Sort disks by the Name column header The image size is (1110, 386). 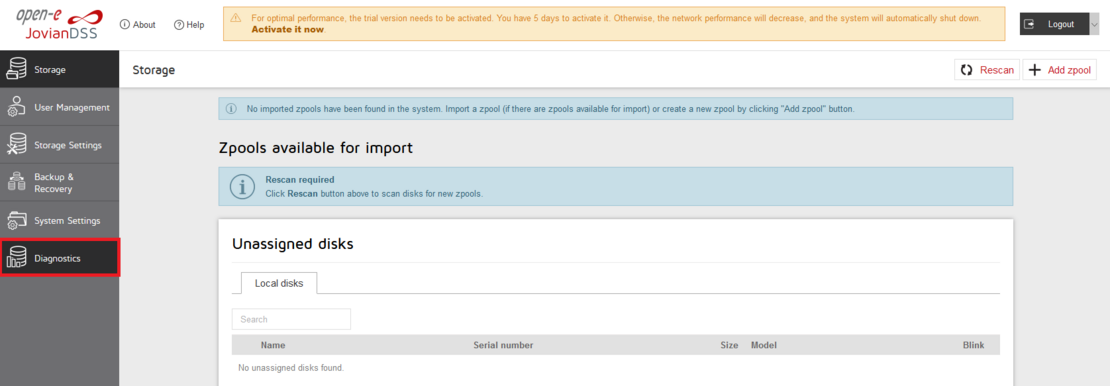point(273,346)
